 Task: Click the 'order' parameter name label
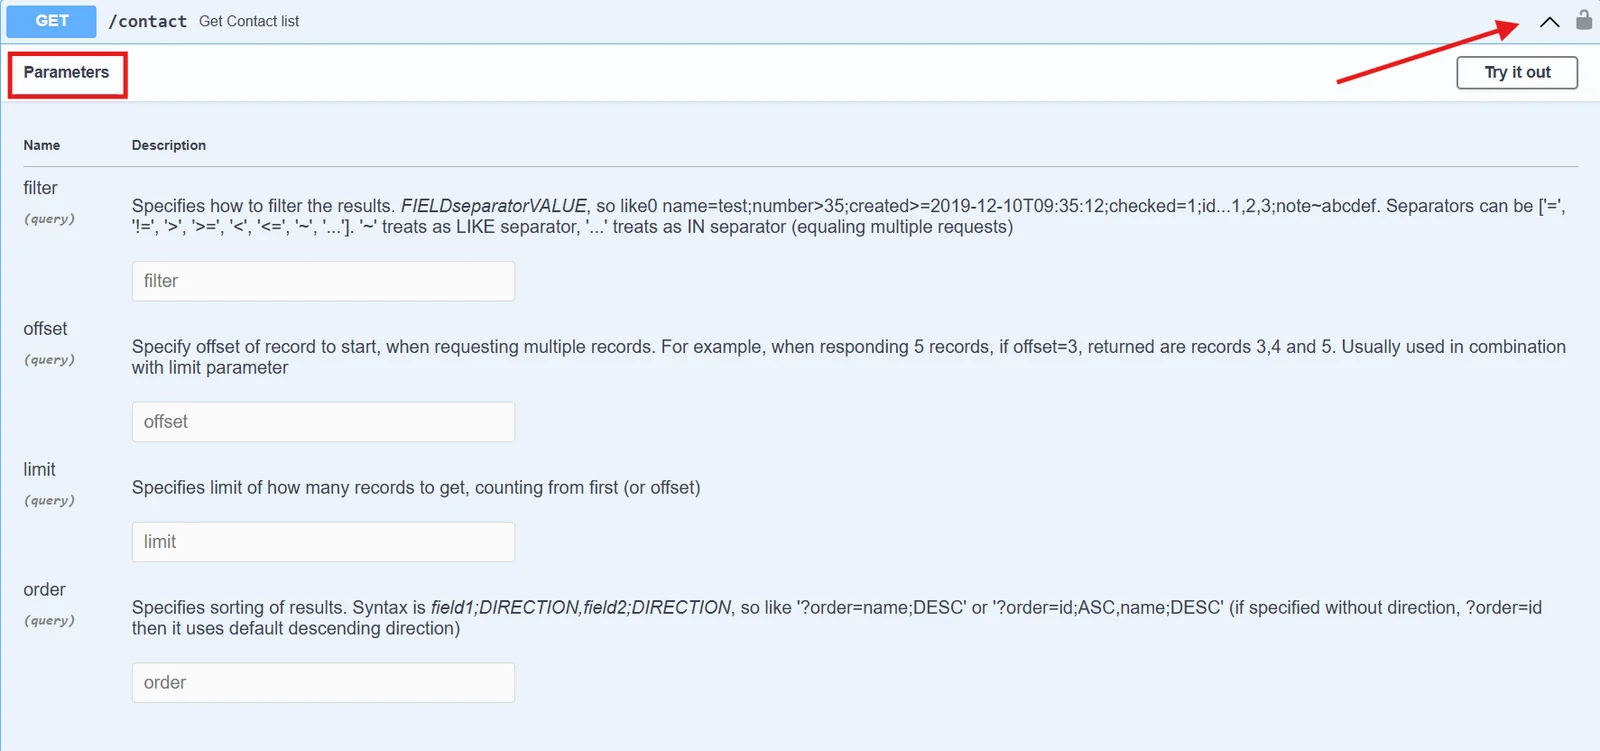pos(44,590)
